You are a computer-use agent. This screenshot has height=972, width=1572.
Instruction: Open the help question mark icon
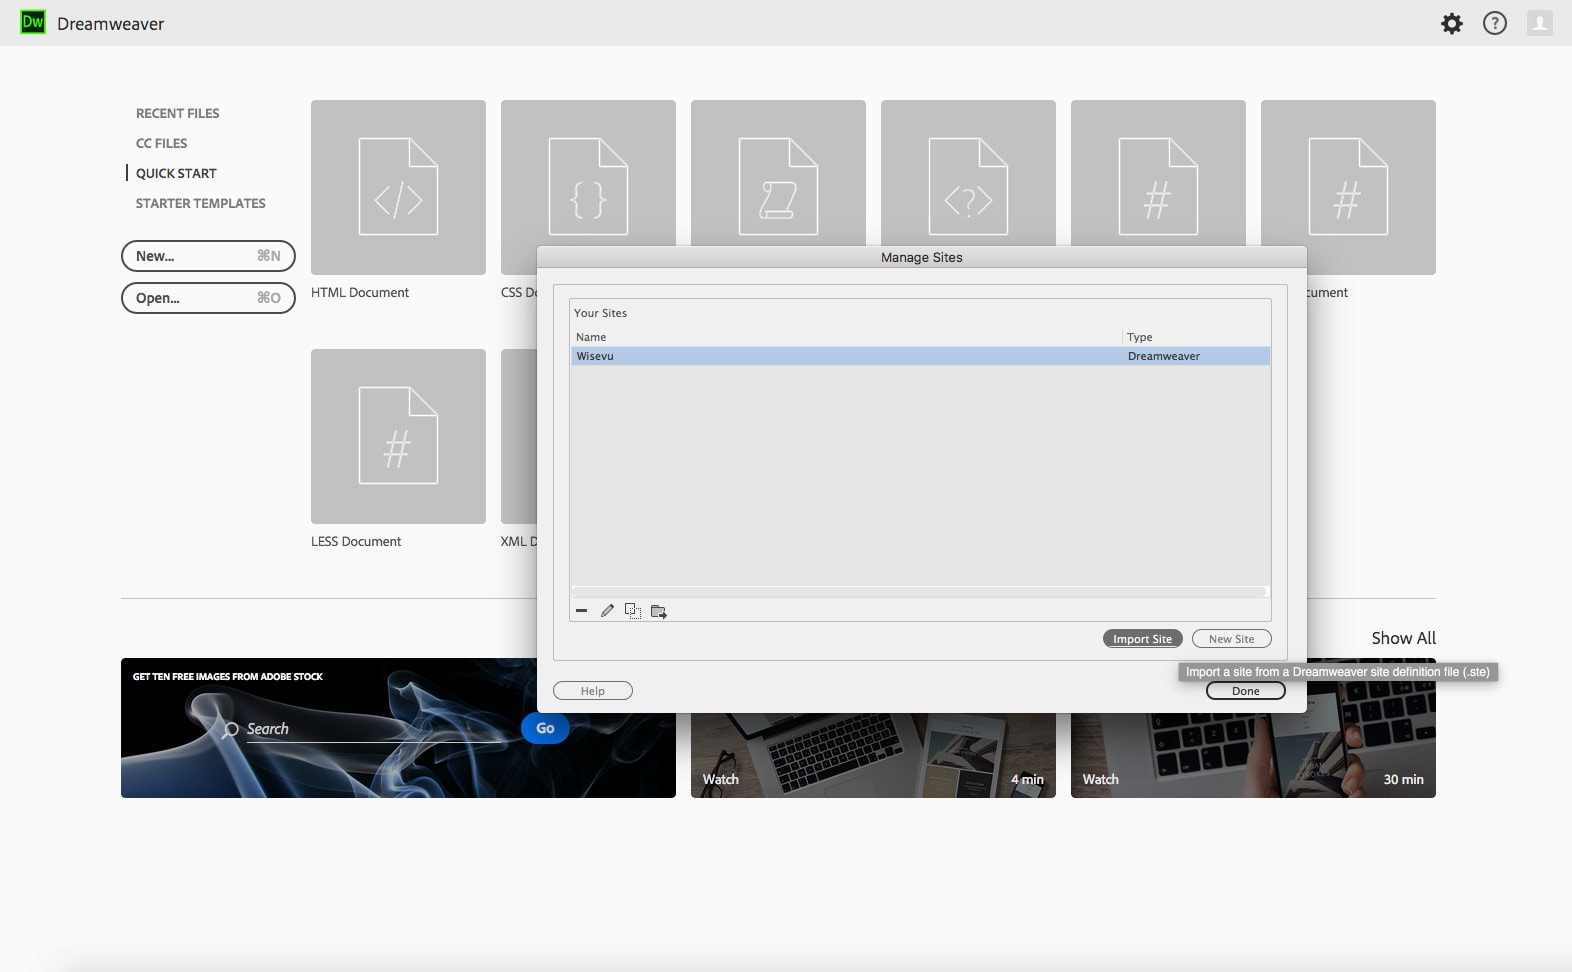[x=1495, y=23]
